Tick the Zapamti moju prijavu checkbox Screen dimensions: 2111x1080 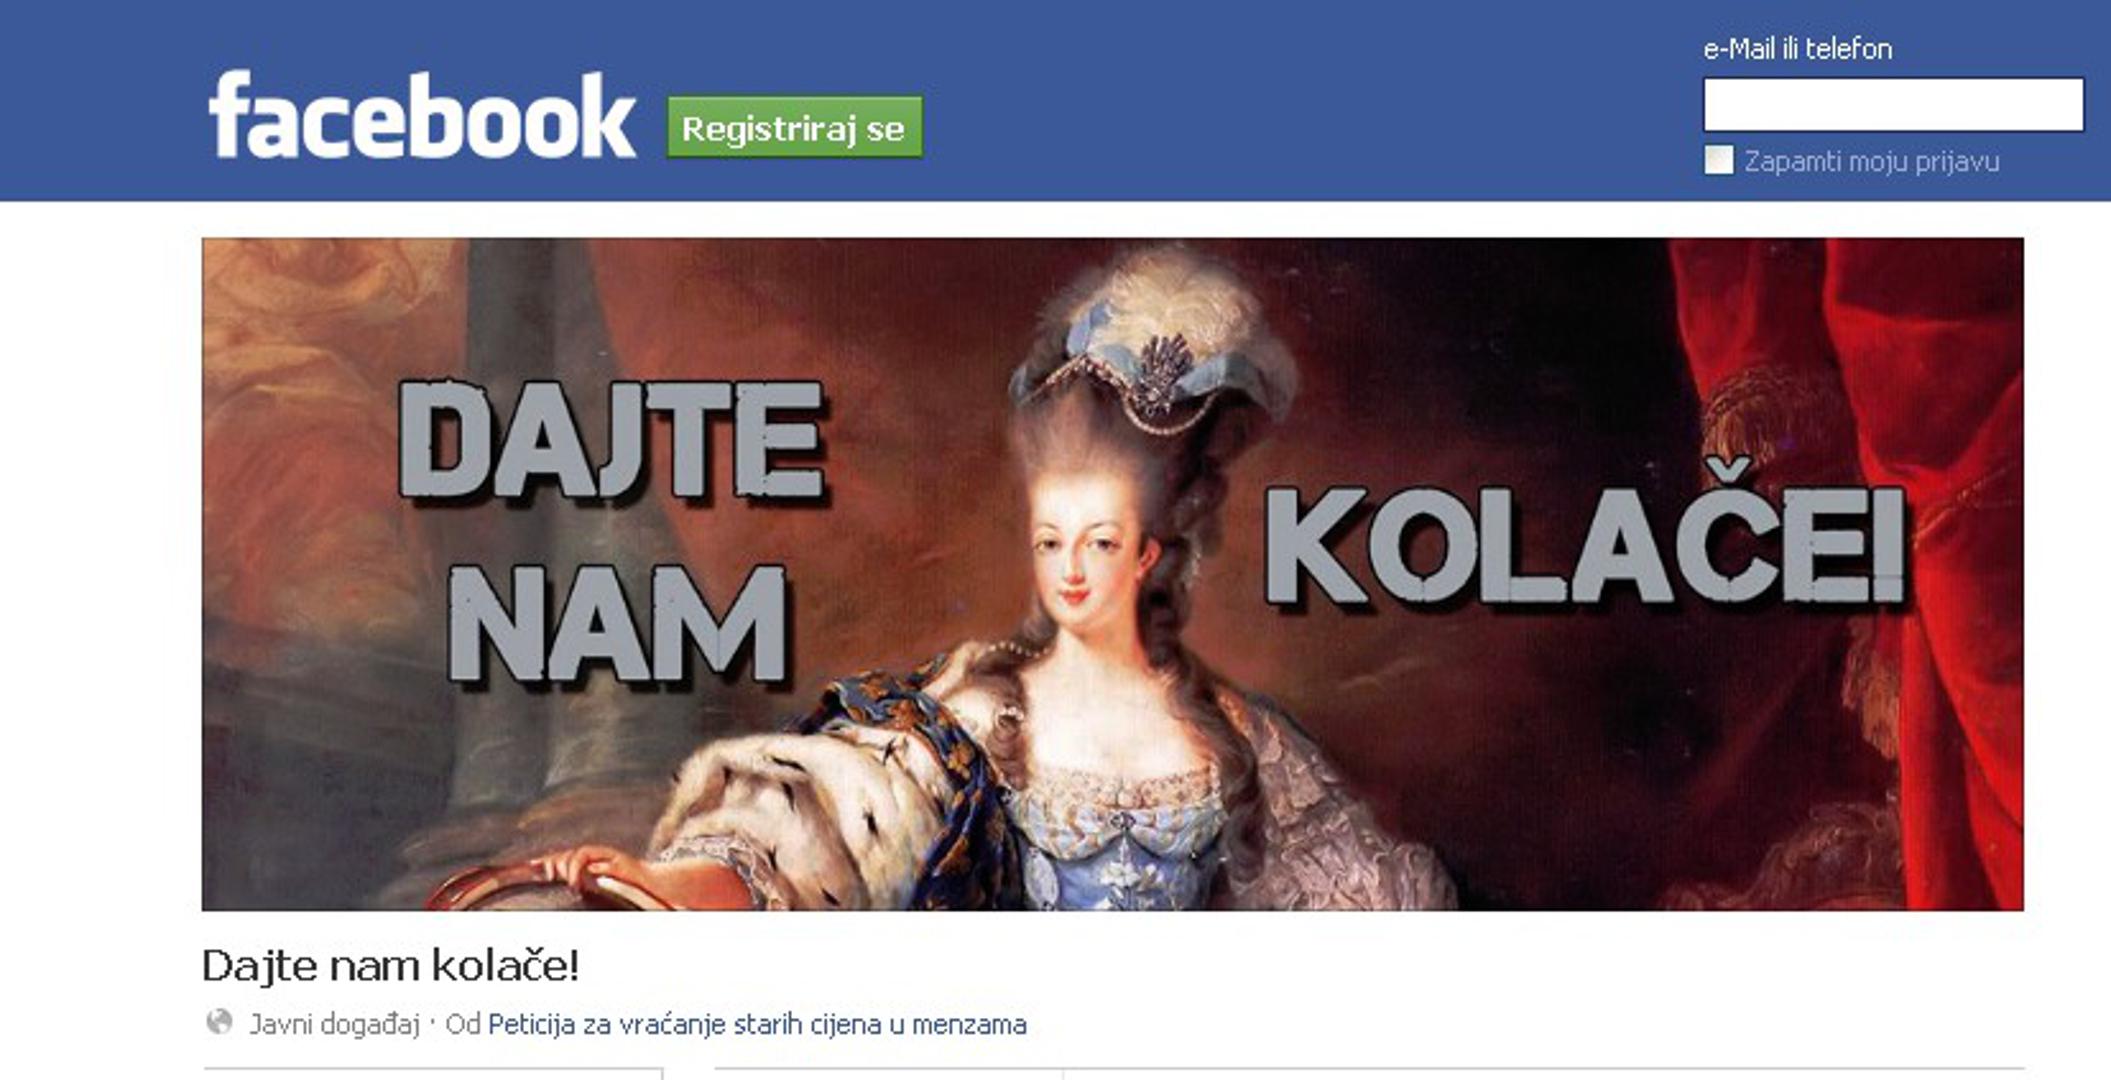point(1718,160)
